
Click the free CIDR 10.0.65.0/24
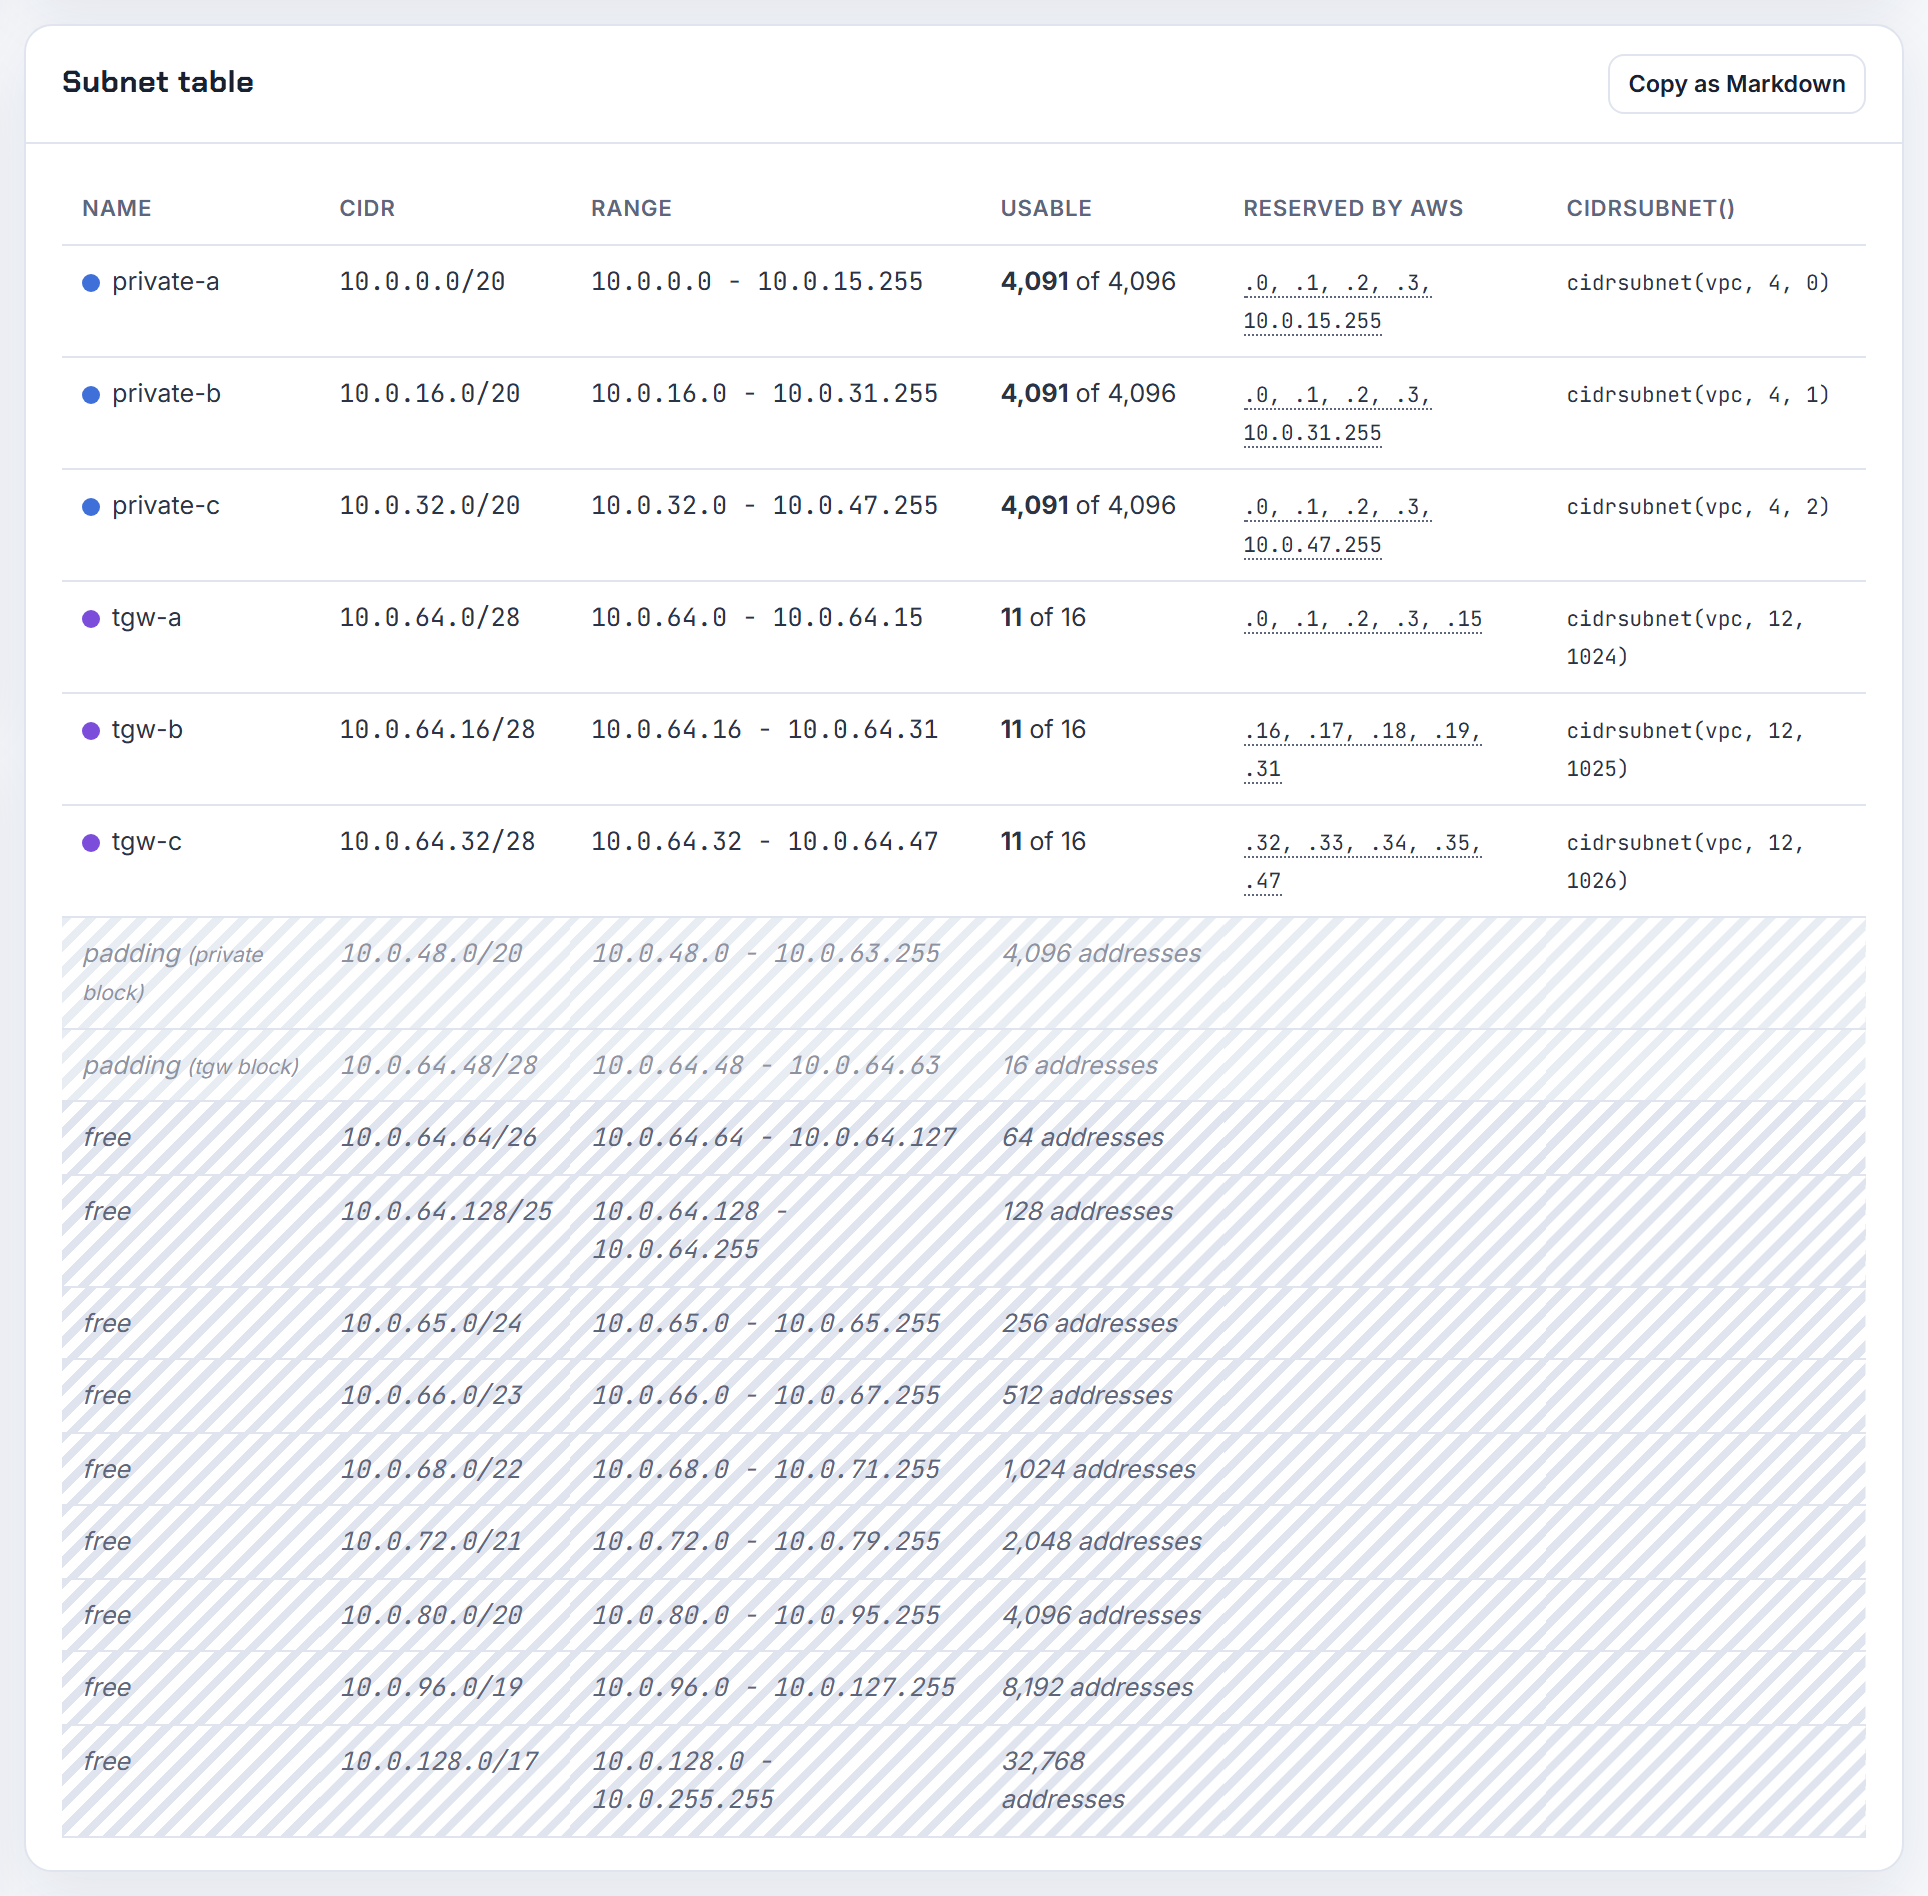[x=432, y=1324]
